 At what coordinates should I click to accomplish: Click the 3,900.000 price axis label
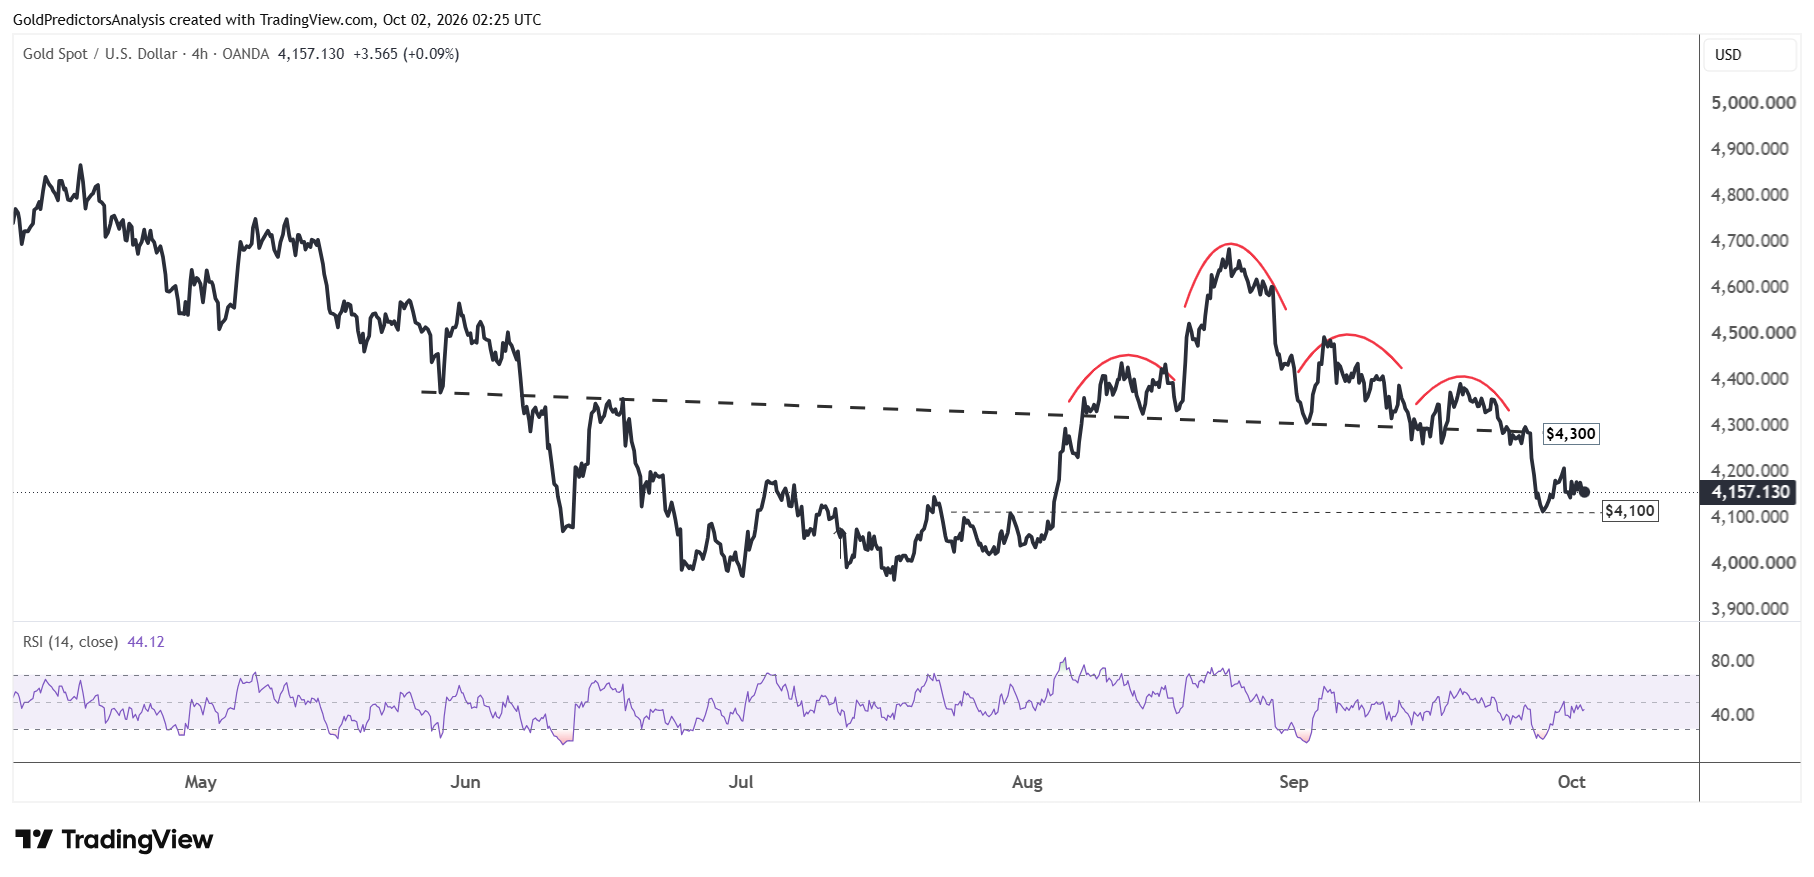[1750, 609]
